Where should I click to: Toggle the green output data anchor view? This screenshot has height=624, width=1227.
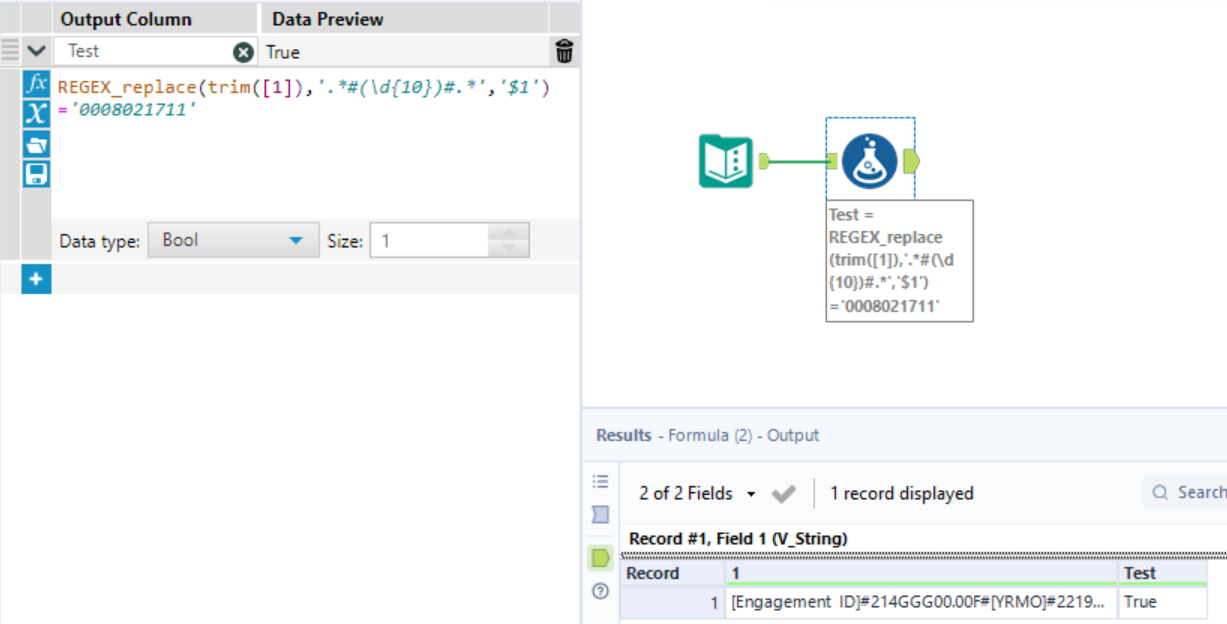(601, 558)
